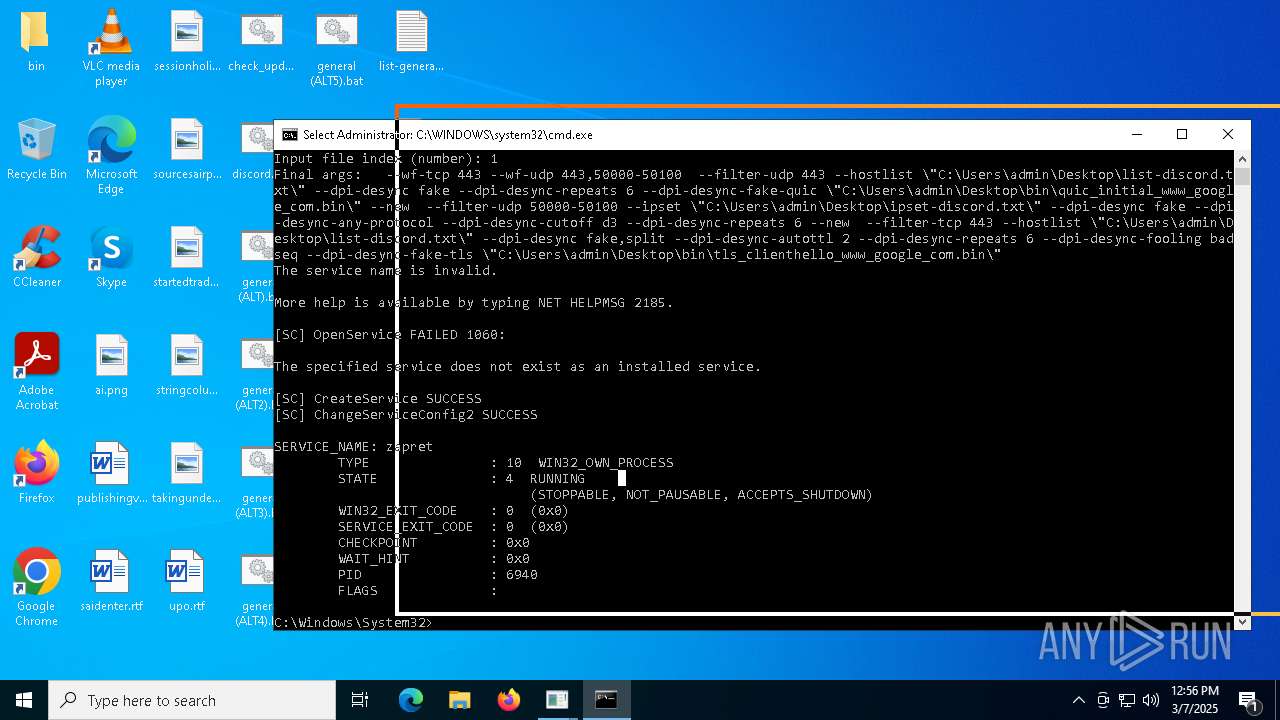The width and height of the screenshot is (1280, 720).
Task: Launch Skype desktop shortcut
Action: tap(111, 256)
